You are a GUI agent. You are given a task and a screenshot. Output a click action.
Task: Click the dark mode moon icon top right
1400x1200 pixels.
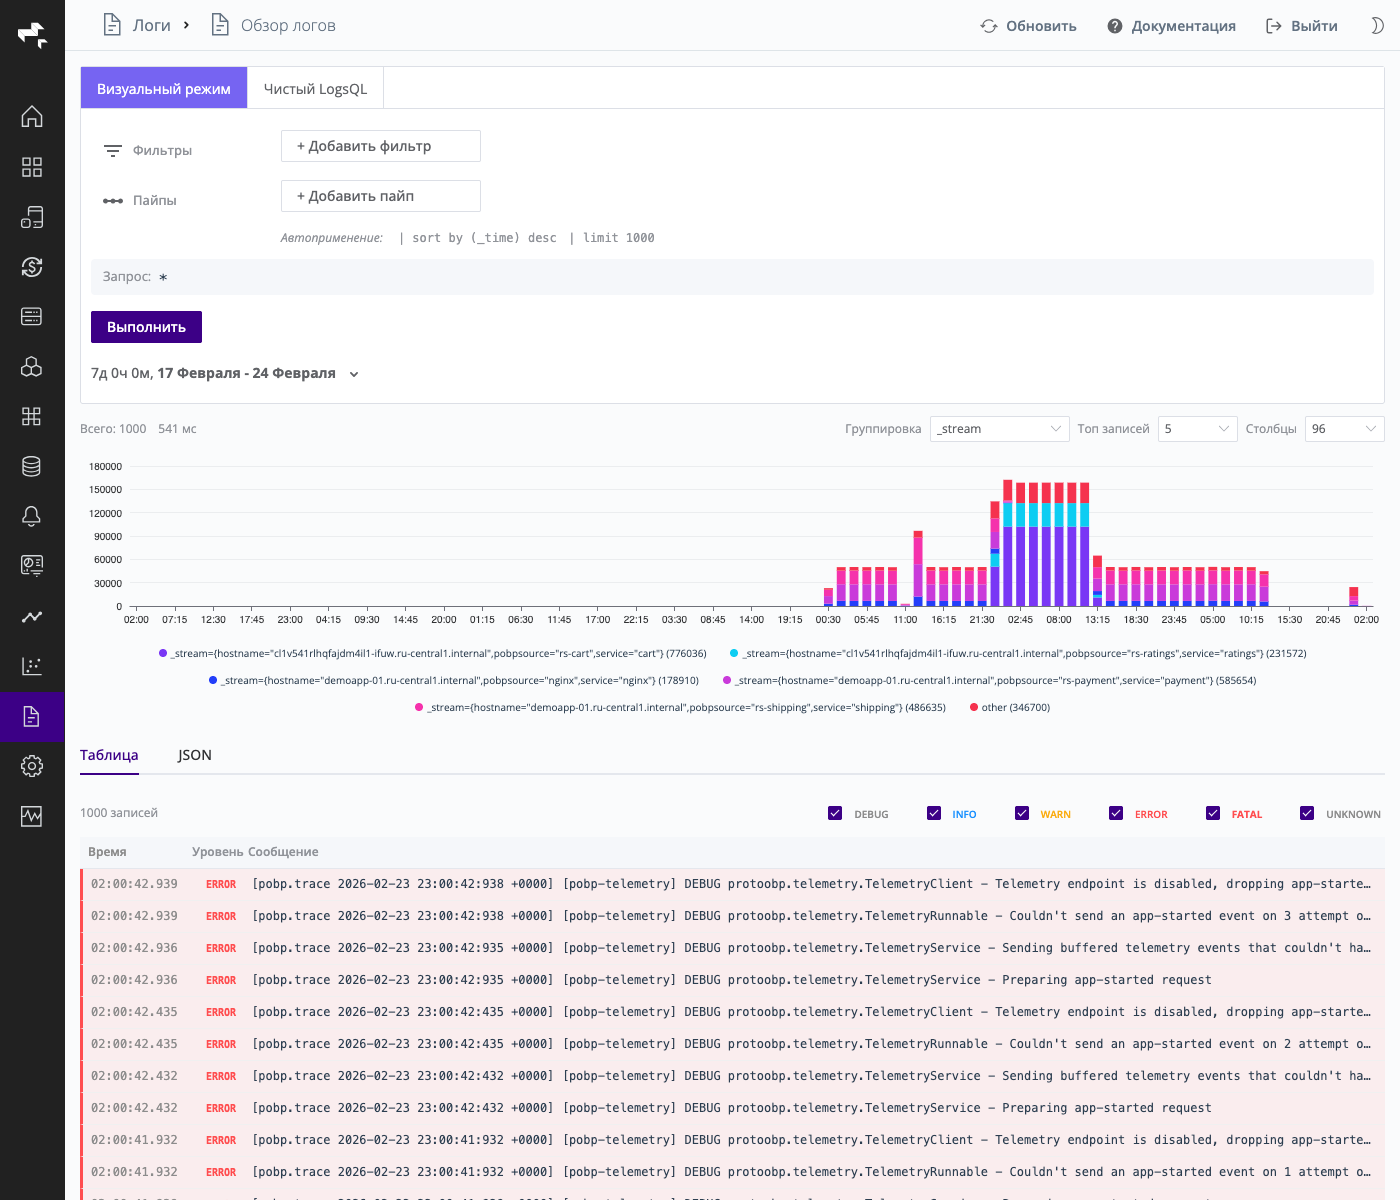[1379, 25]
